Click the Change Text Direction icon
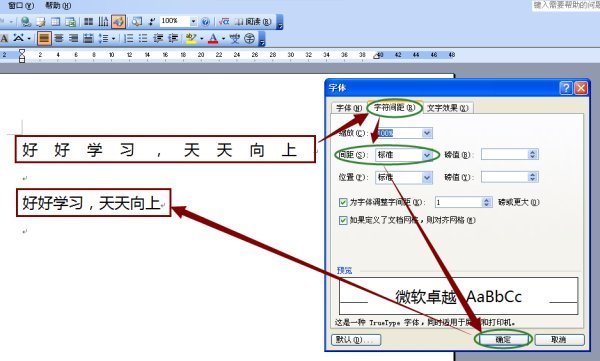This screenshot has width=600, height=361. (x=103, y=21)
